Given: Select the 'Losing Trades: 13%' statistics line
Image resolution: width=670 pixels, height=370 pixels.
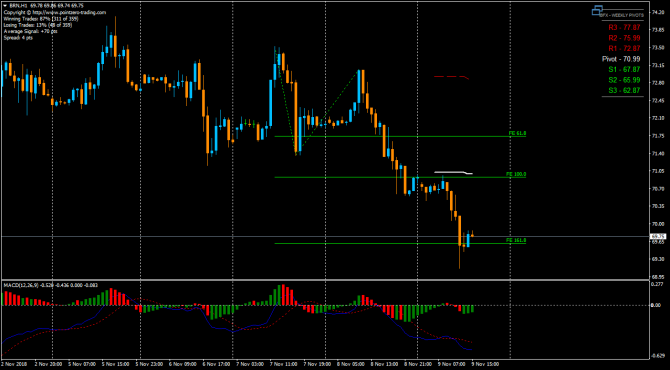Looking at the screenshot, I should pos(38,25).
